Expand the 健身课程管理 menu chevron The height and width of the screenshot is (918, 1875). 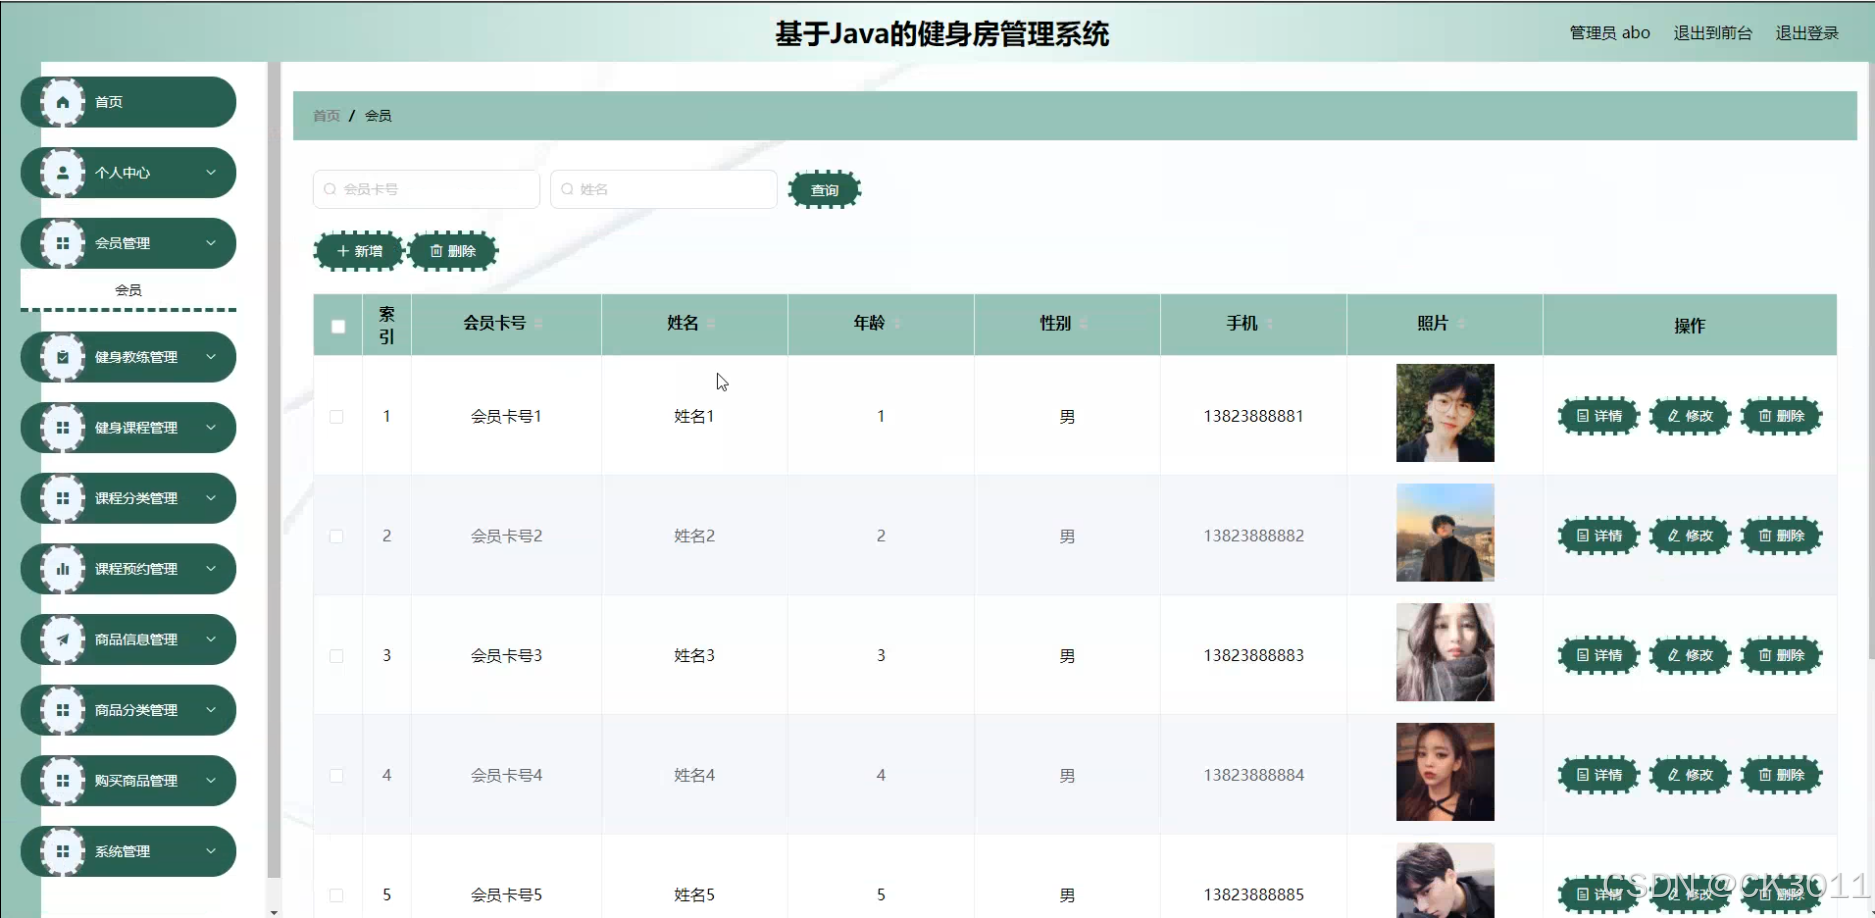(210, 427)
